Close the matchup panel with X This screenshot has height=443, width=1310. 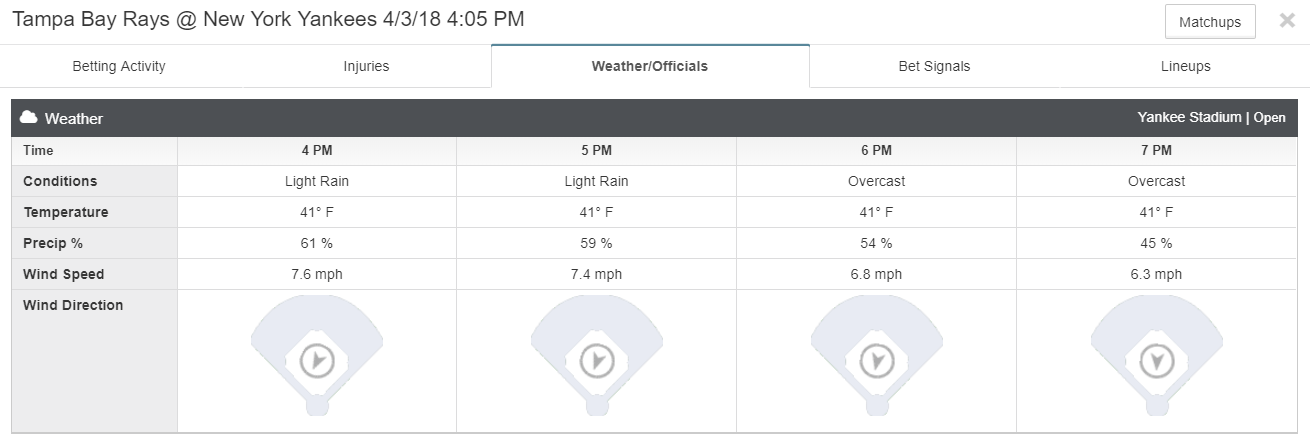[x=1287, y=20]
